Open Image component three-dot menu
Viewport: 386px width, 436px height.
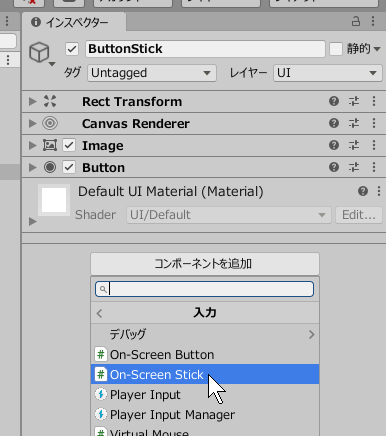coord(374,145)
